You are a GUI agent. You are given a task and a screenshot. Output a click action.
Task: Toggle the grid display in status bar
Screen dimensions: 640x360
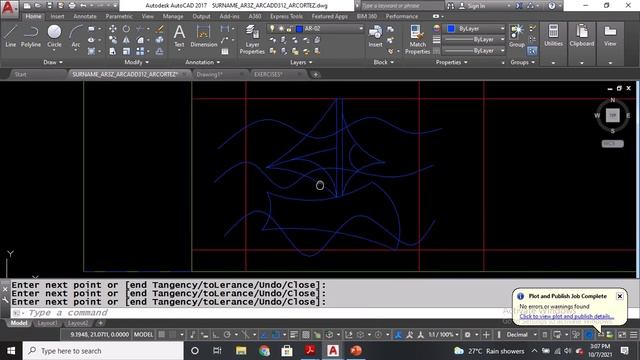tap(162, 335)
